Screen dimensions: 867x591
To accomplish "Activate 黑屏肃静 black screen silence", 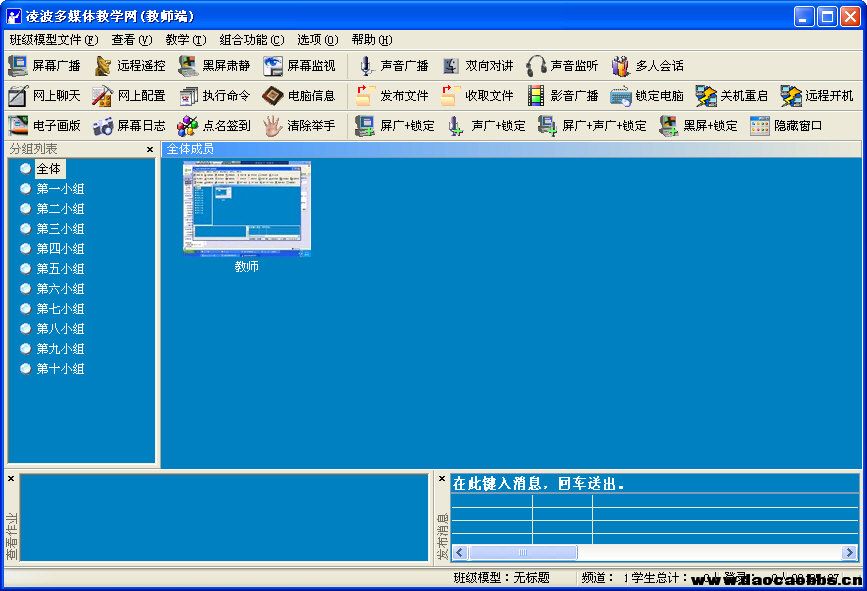I will pos(188,66).
